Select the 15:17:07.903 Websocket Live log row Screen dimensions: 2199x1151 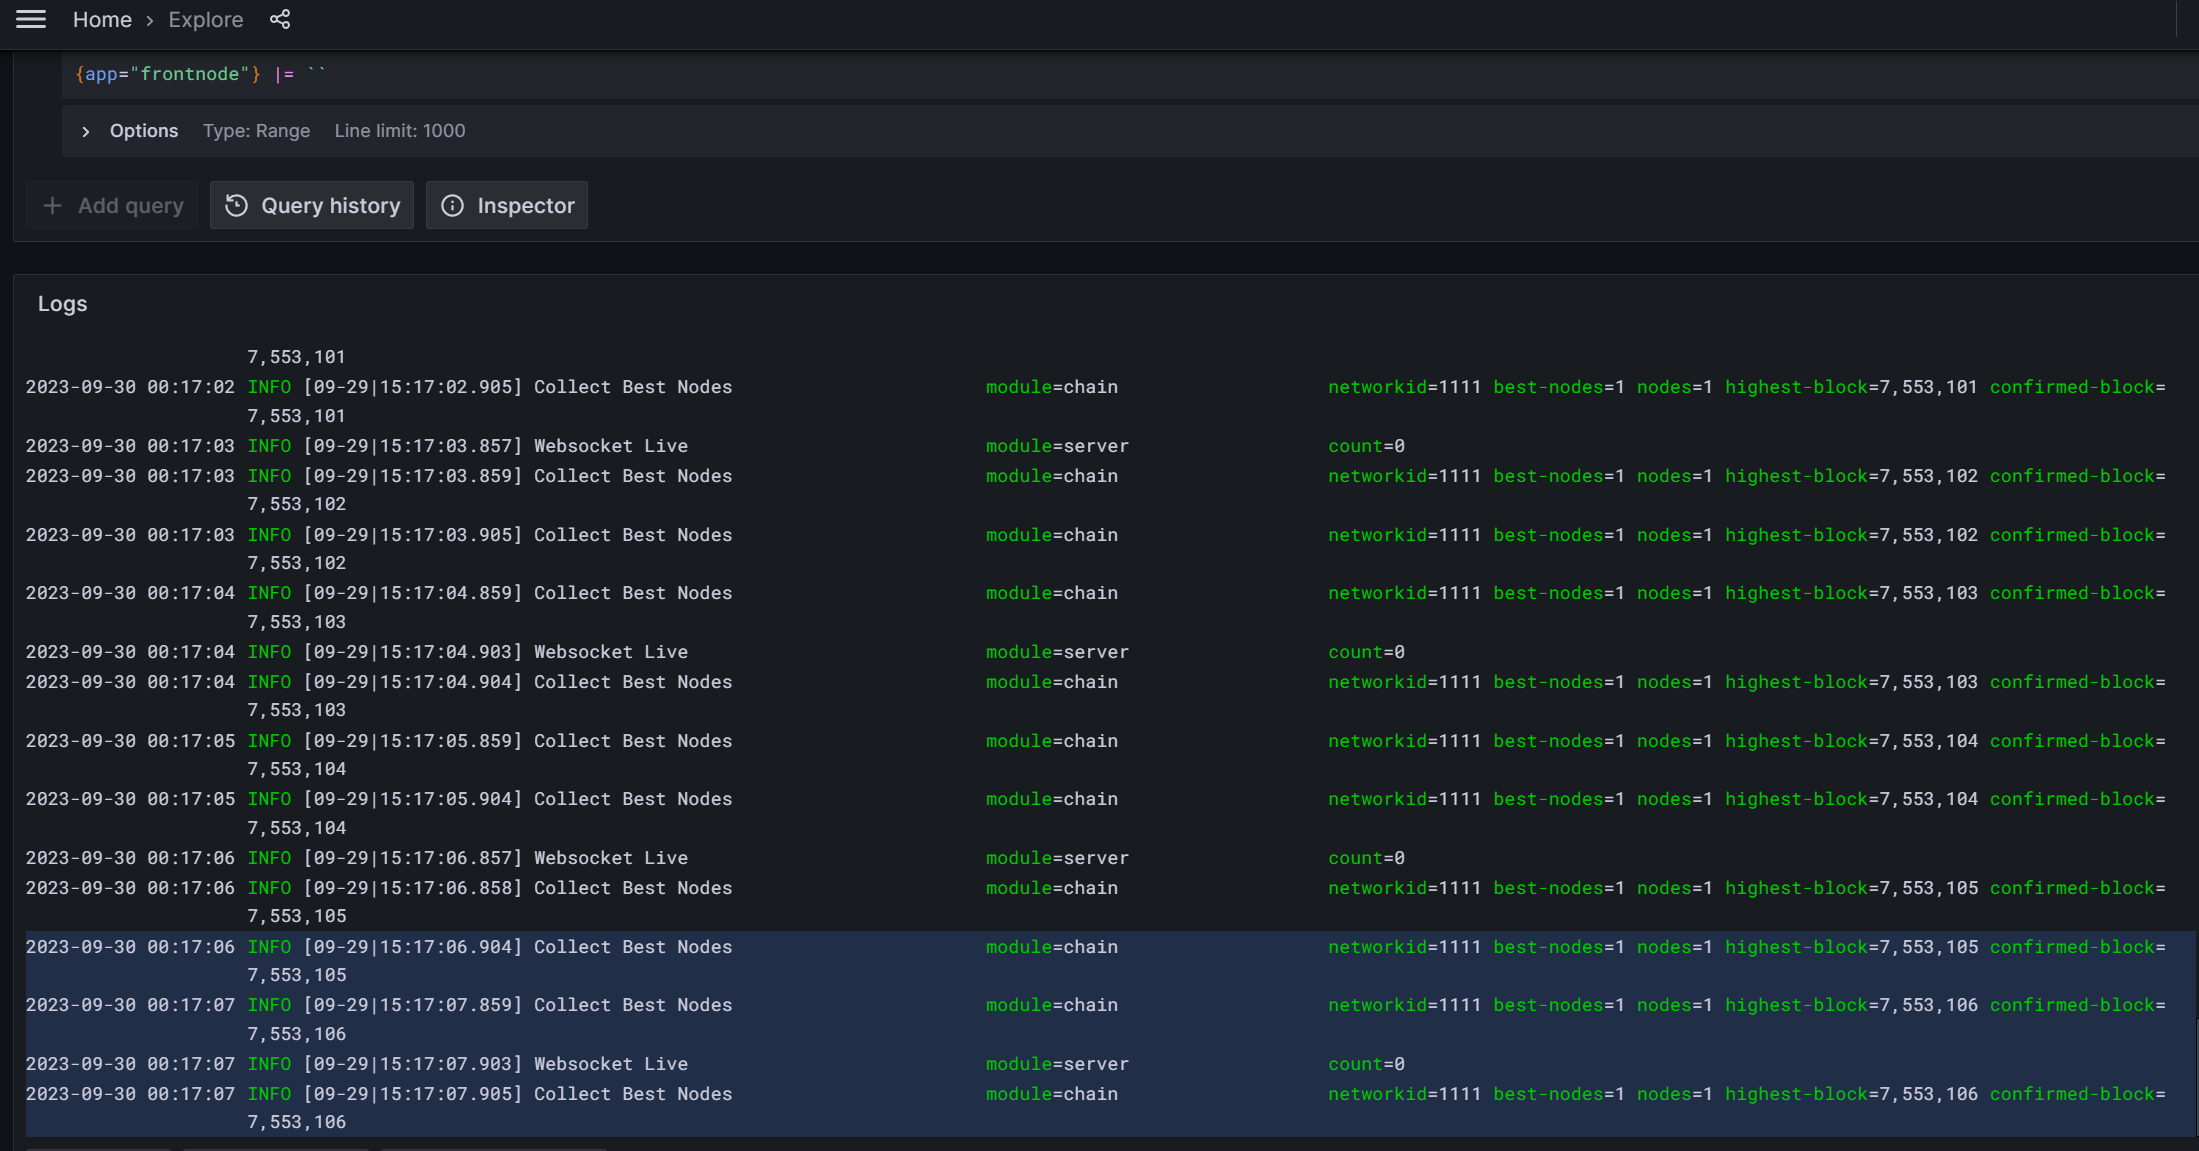pyautogui.click(x=610, y=1064)
